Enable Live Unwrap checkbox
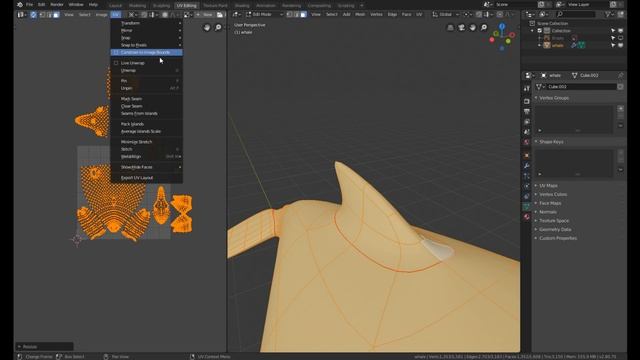The image size is (640, 360). click(x=116, y=63)
